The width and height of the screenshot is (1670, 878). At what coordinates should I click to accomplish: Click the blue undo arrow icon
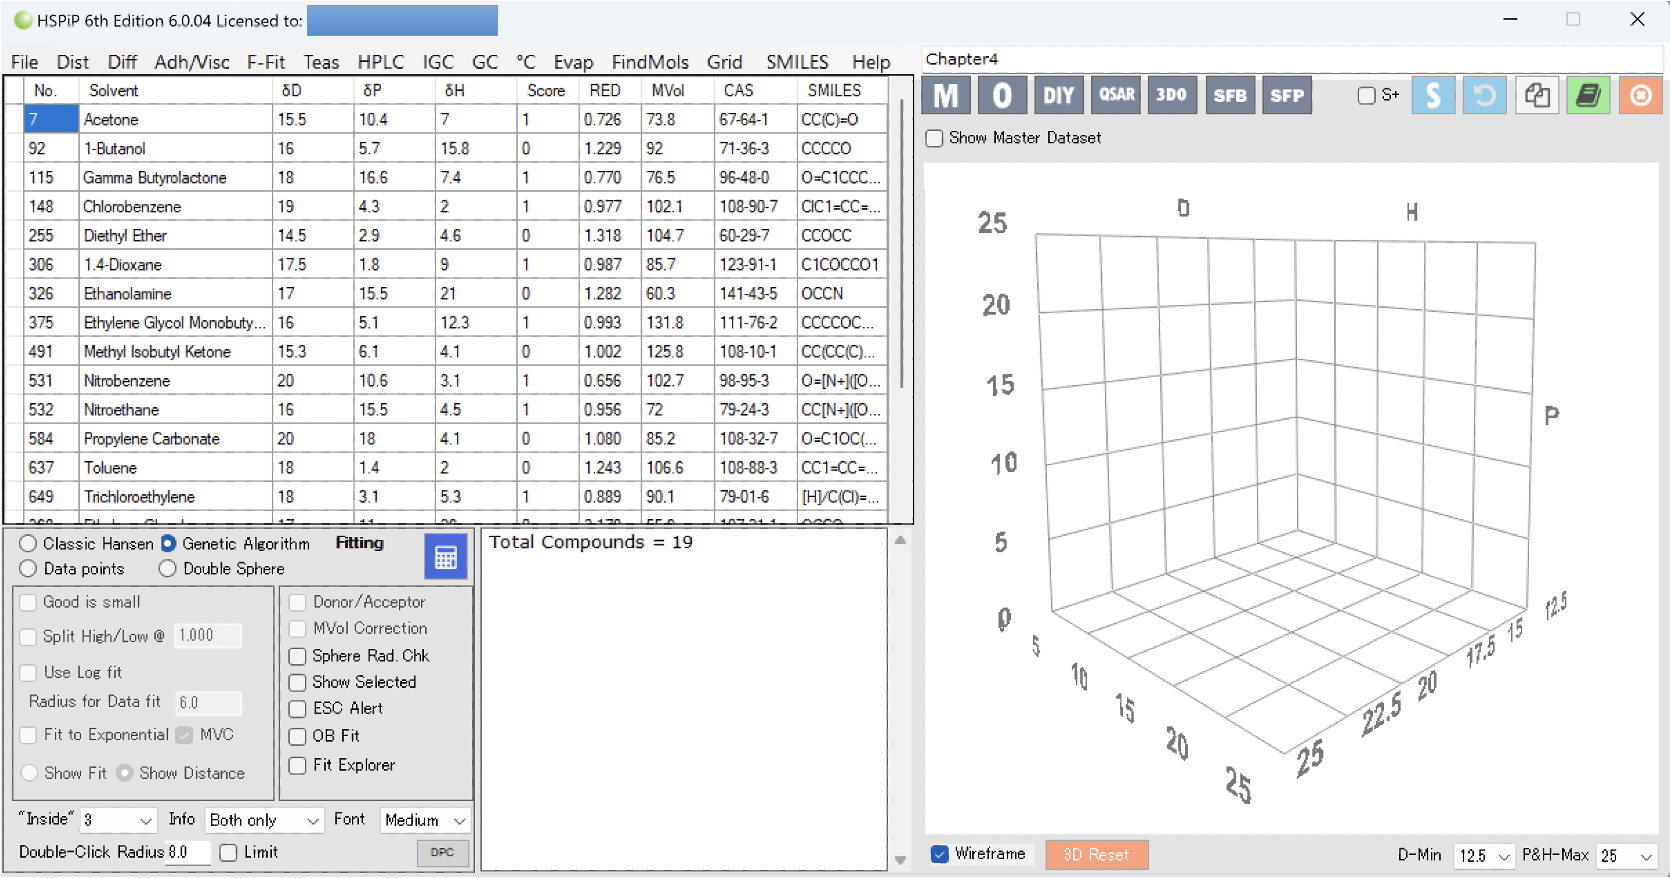(x=1485, y=96)
